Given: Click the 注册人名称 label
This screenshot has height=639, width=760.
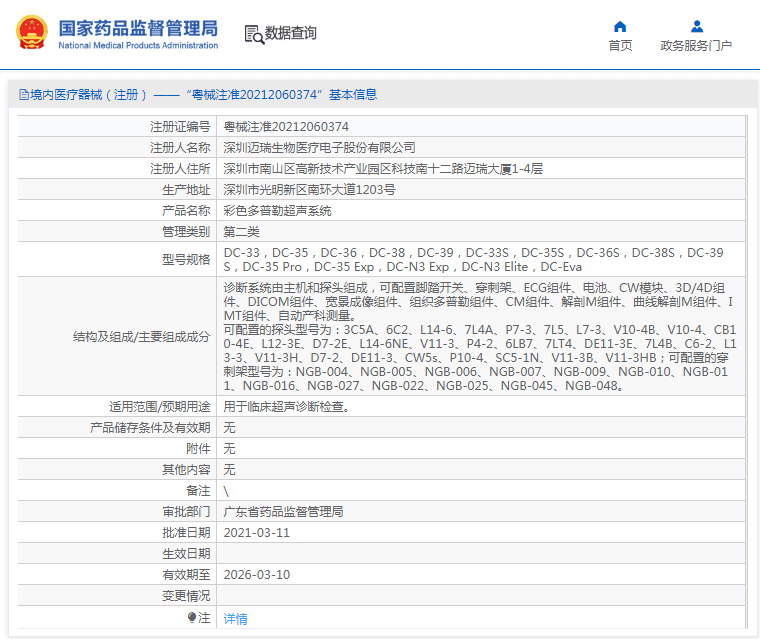Looking at the screenshot, I should (180, 147).
